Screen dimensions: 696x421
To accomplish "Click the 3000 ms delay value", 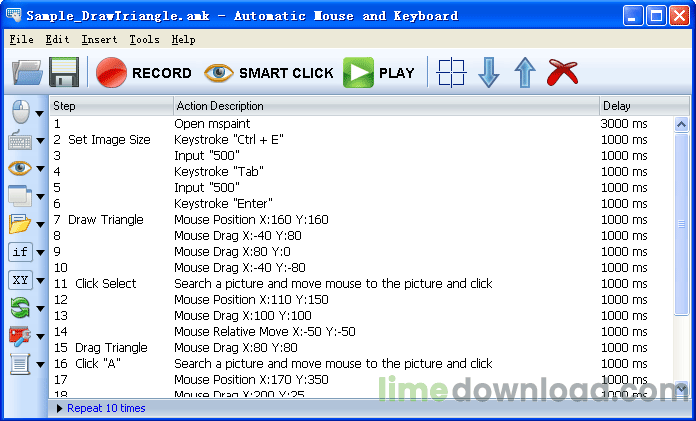I will (624, 123).
